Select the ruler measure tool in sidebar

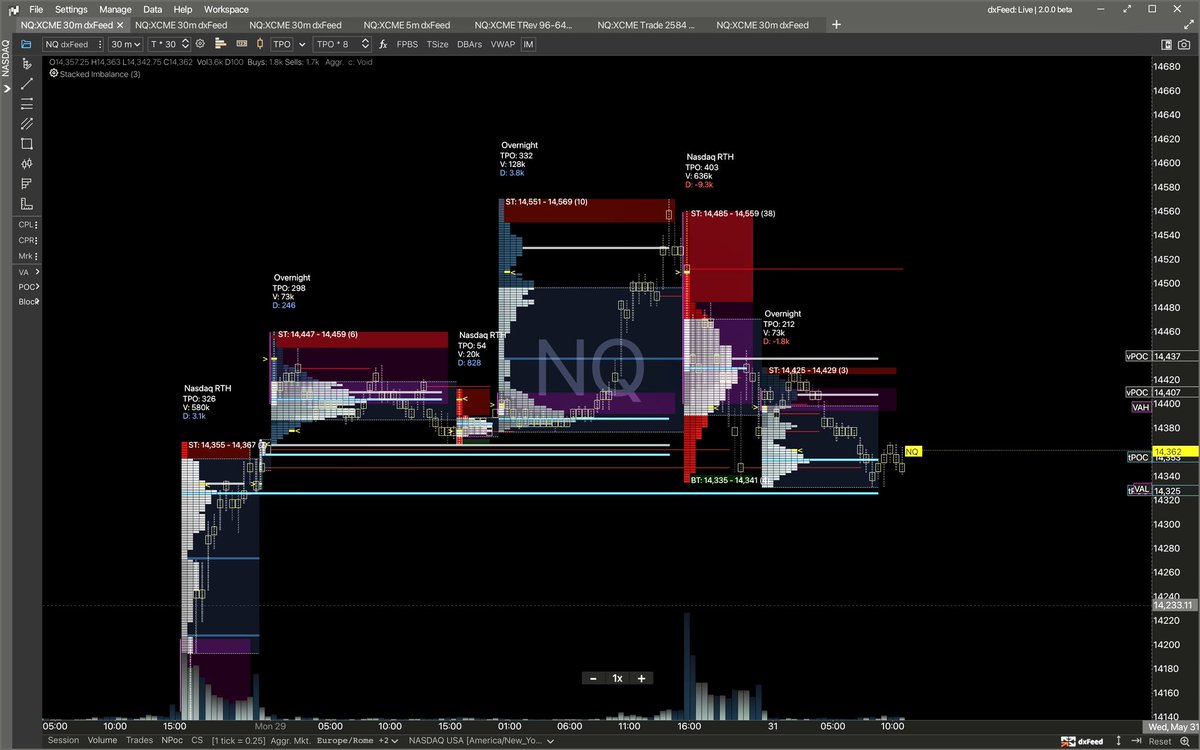[x=27, y=204]
